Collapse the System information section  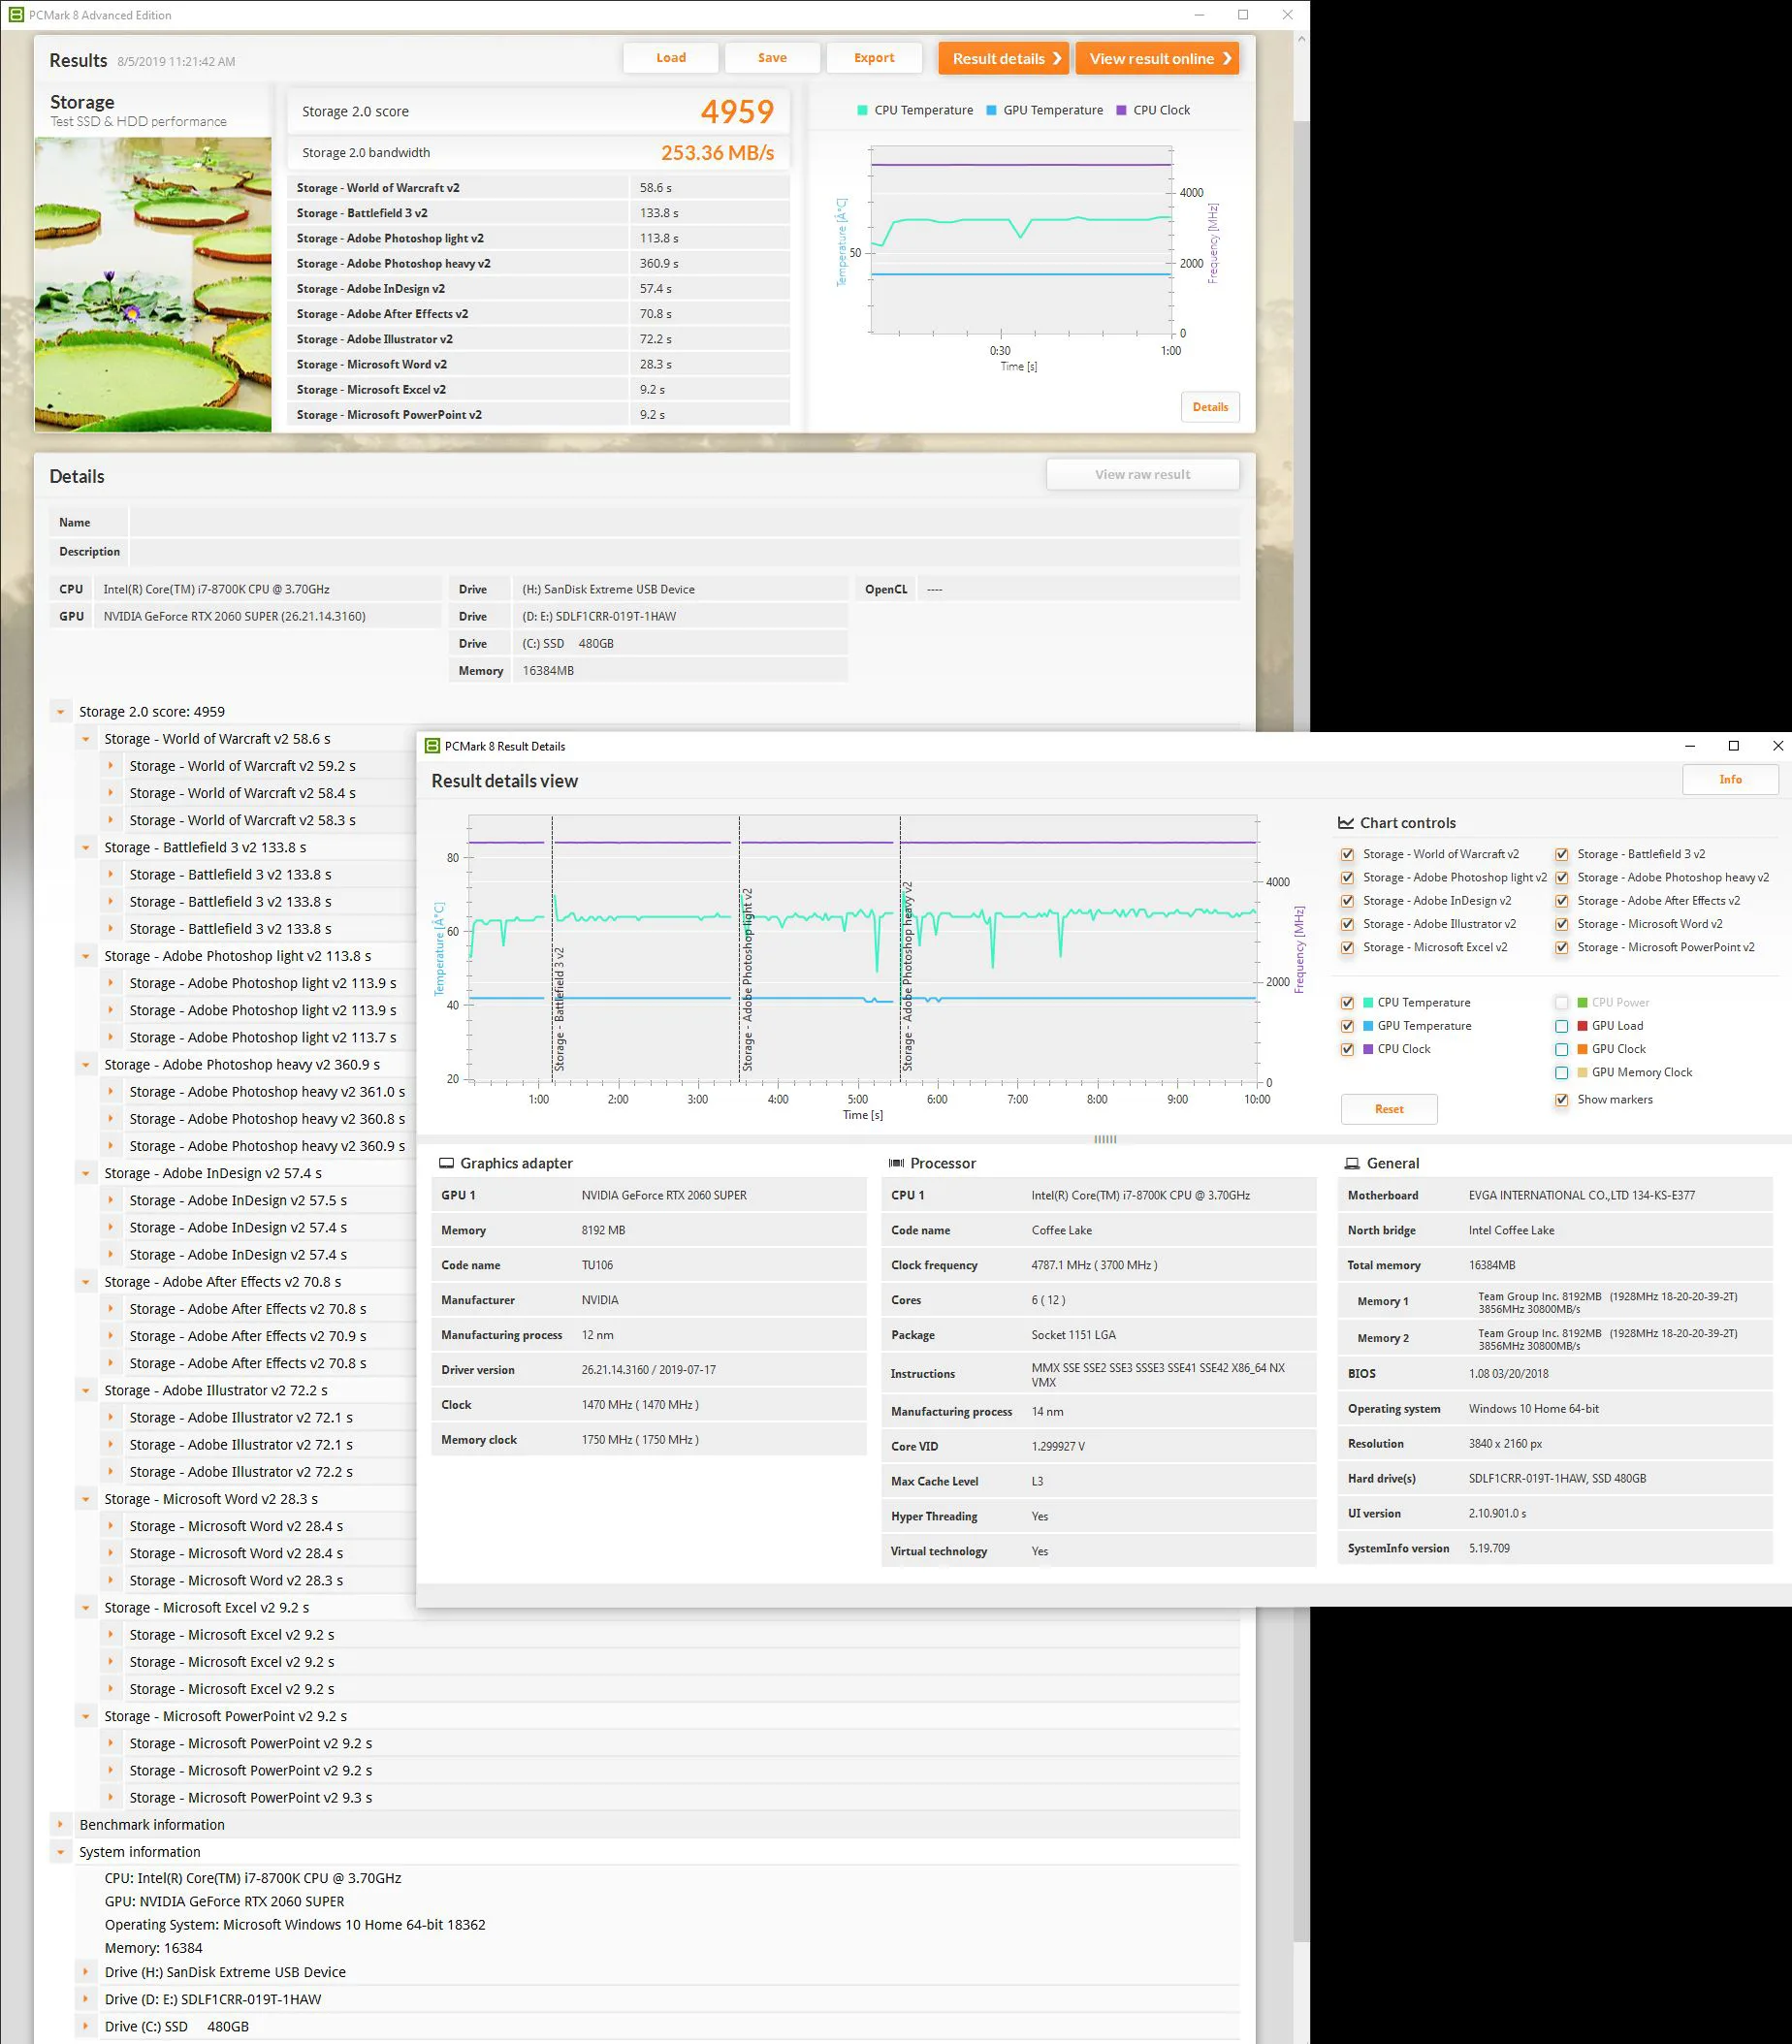[61, 1852]
